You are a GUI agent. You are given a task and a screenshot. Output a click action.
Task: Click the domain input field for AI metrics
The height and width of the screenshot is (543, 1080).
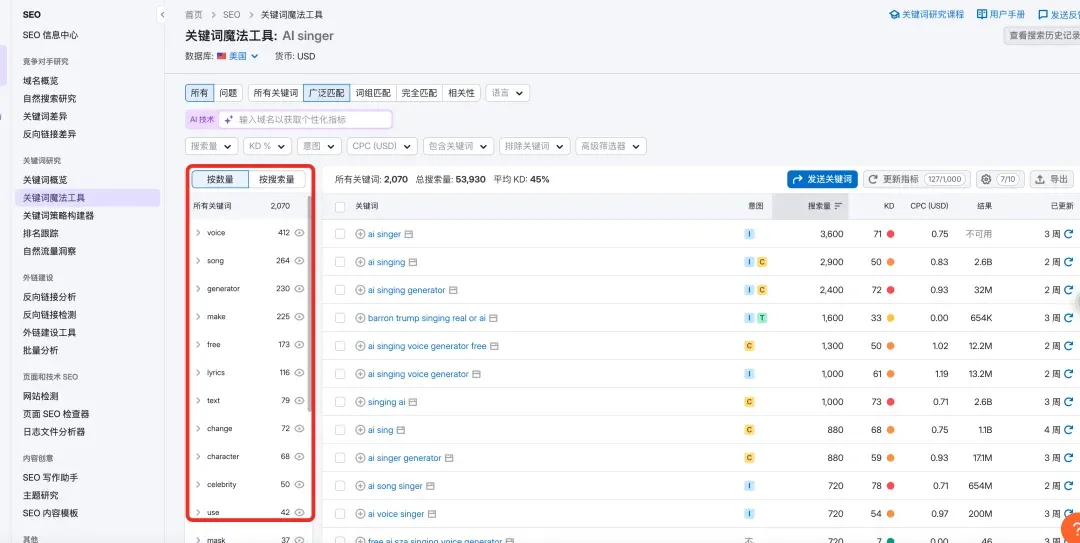coord(312,119)
